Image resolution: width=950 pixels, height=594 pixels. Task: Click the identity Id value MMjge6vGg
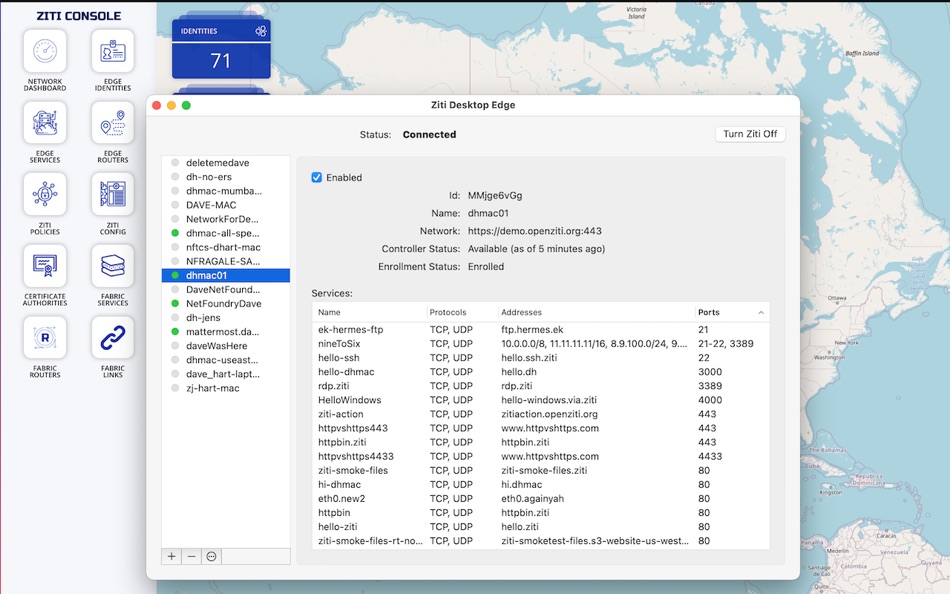tap(495, 195)
